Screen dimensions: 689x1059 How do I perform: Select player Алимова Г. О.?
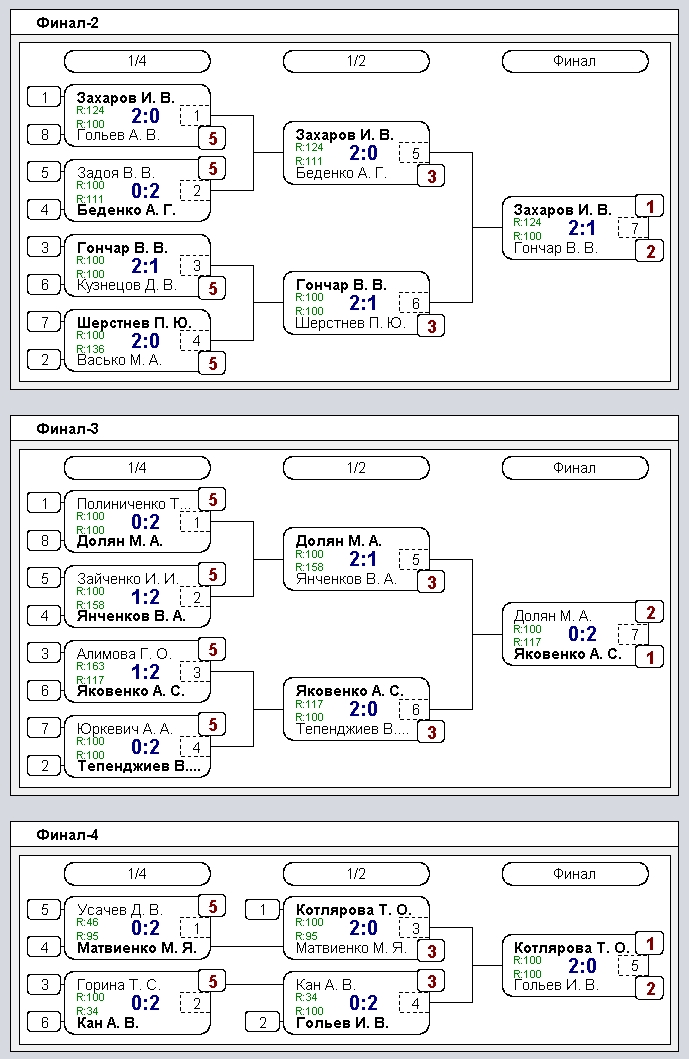click(x=124, y=654)
